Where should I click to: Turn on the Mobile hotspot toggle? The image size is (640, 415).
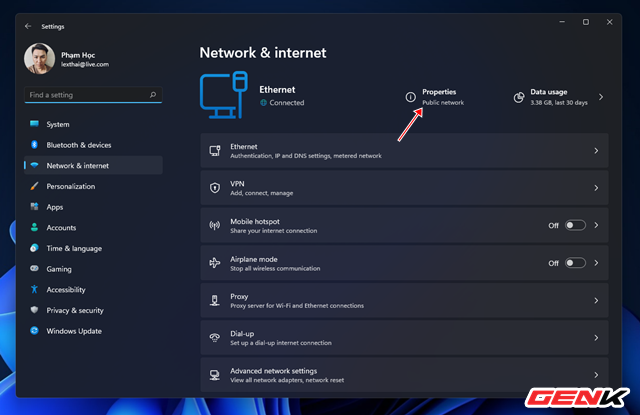575,225
